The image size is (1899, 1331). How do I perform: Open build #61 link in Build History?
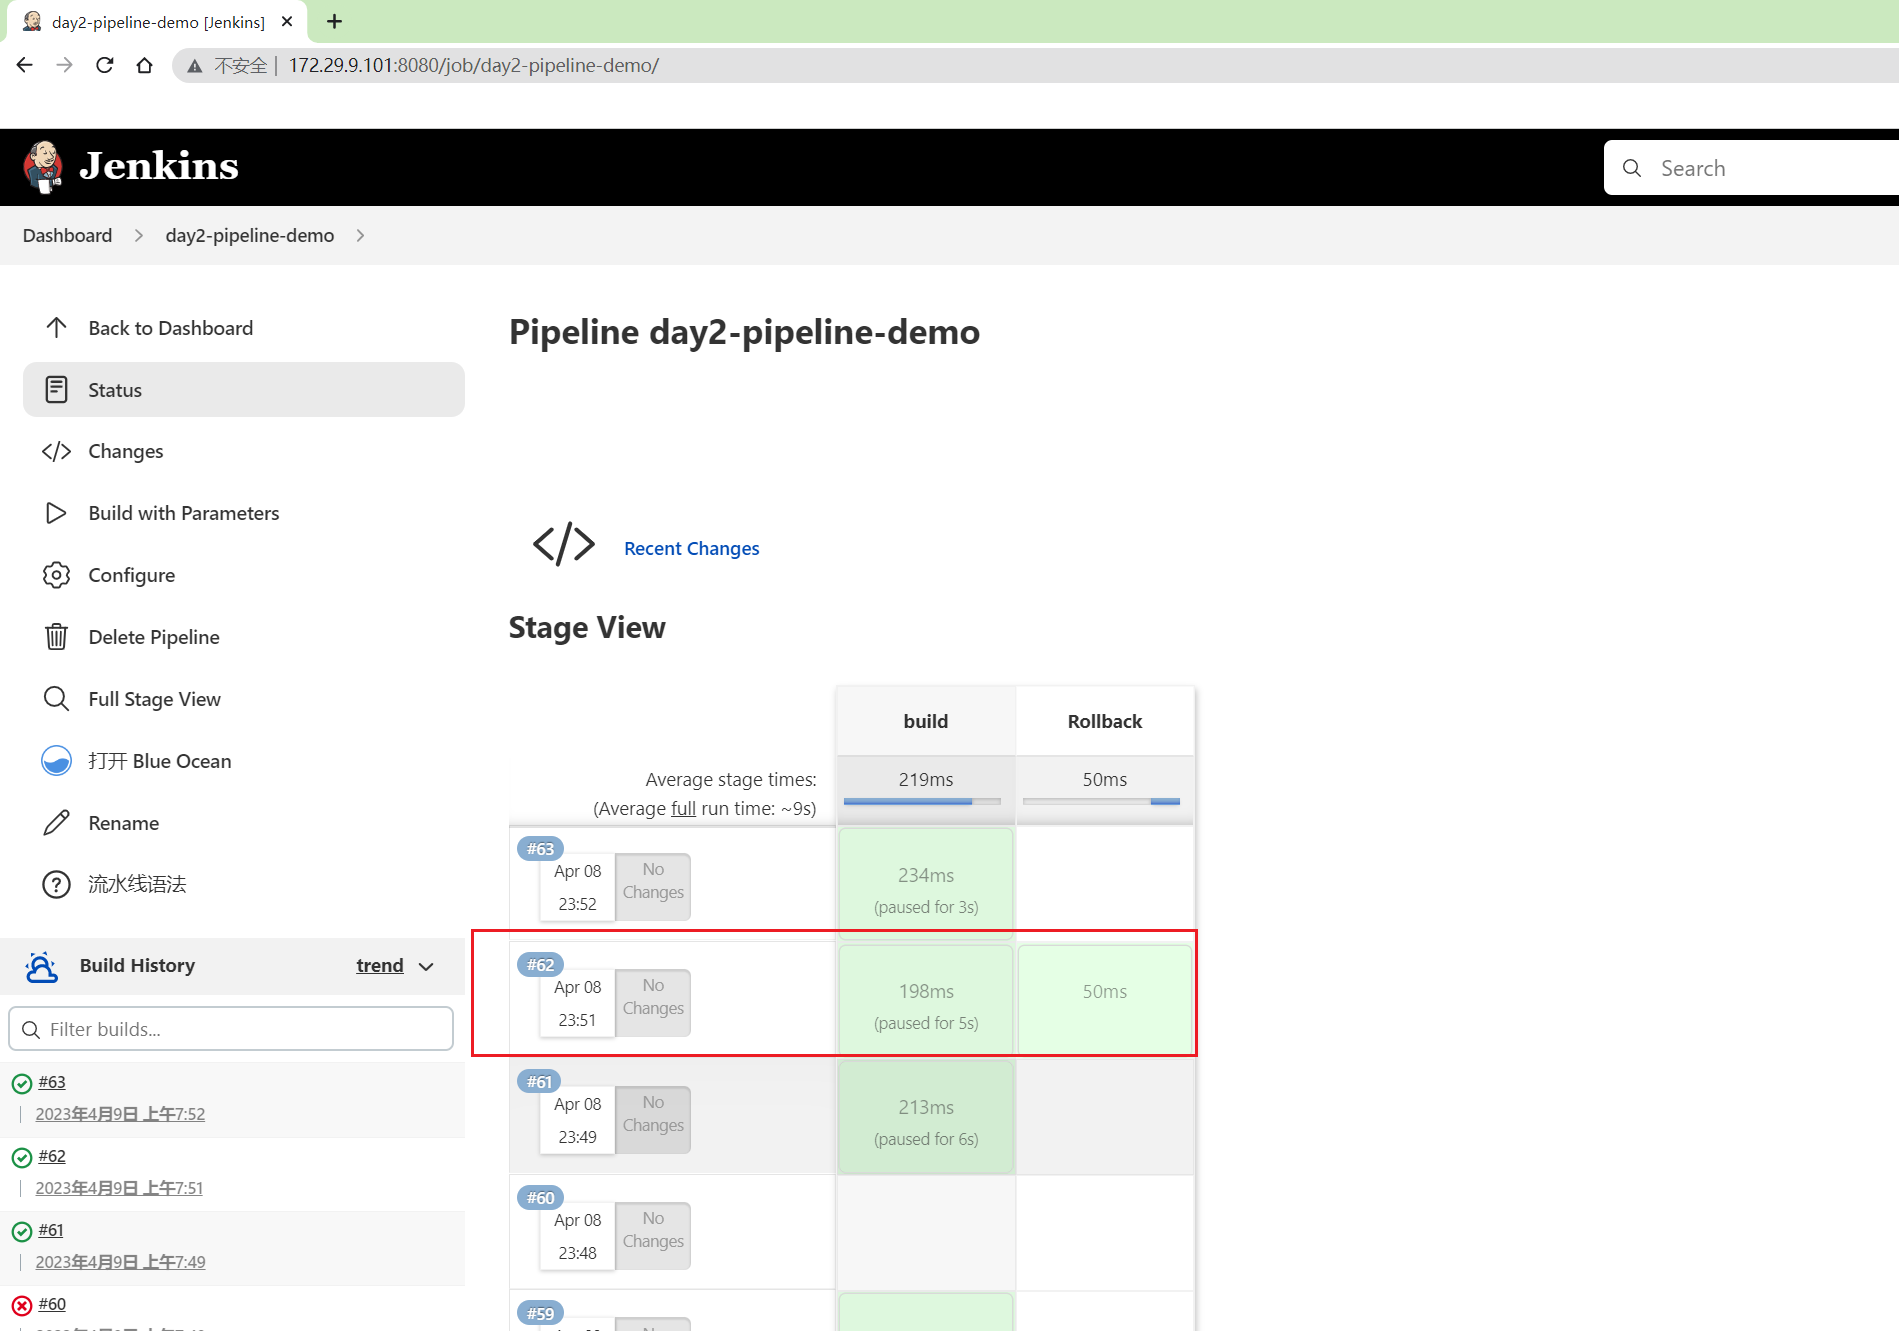pyautogui.click(x=51, y=1230)
